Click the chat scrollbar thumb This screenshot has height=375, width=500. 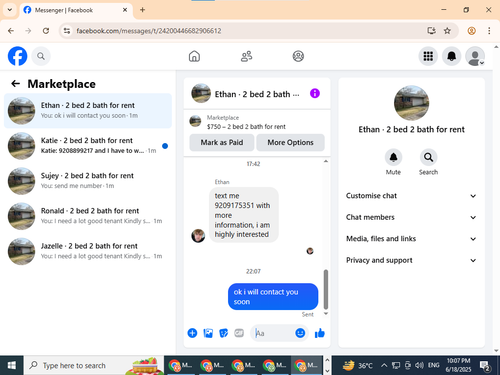tap(326, 289)
